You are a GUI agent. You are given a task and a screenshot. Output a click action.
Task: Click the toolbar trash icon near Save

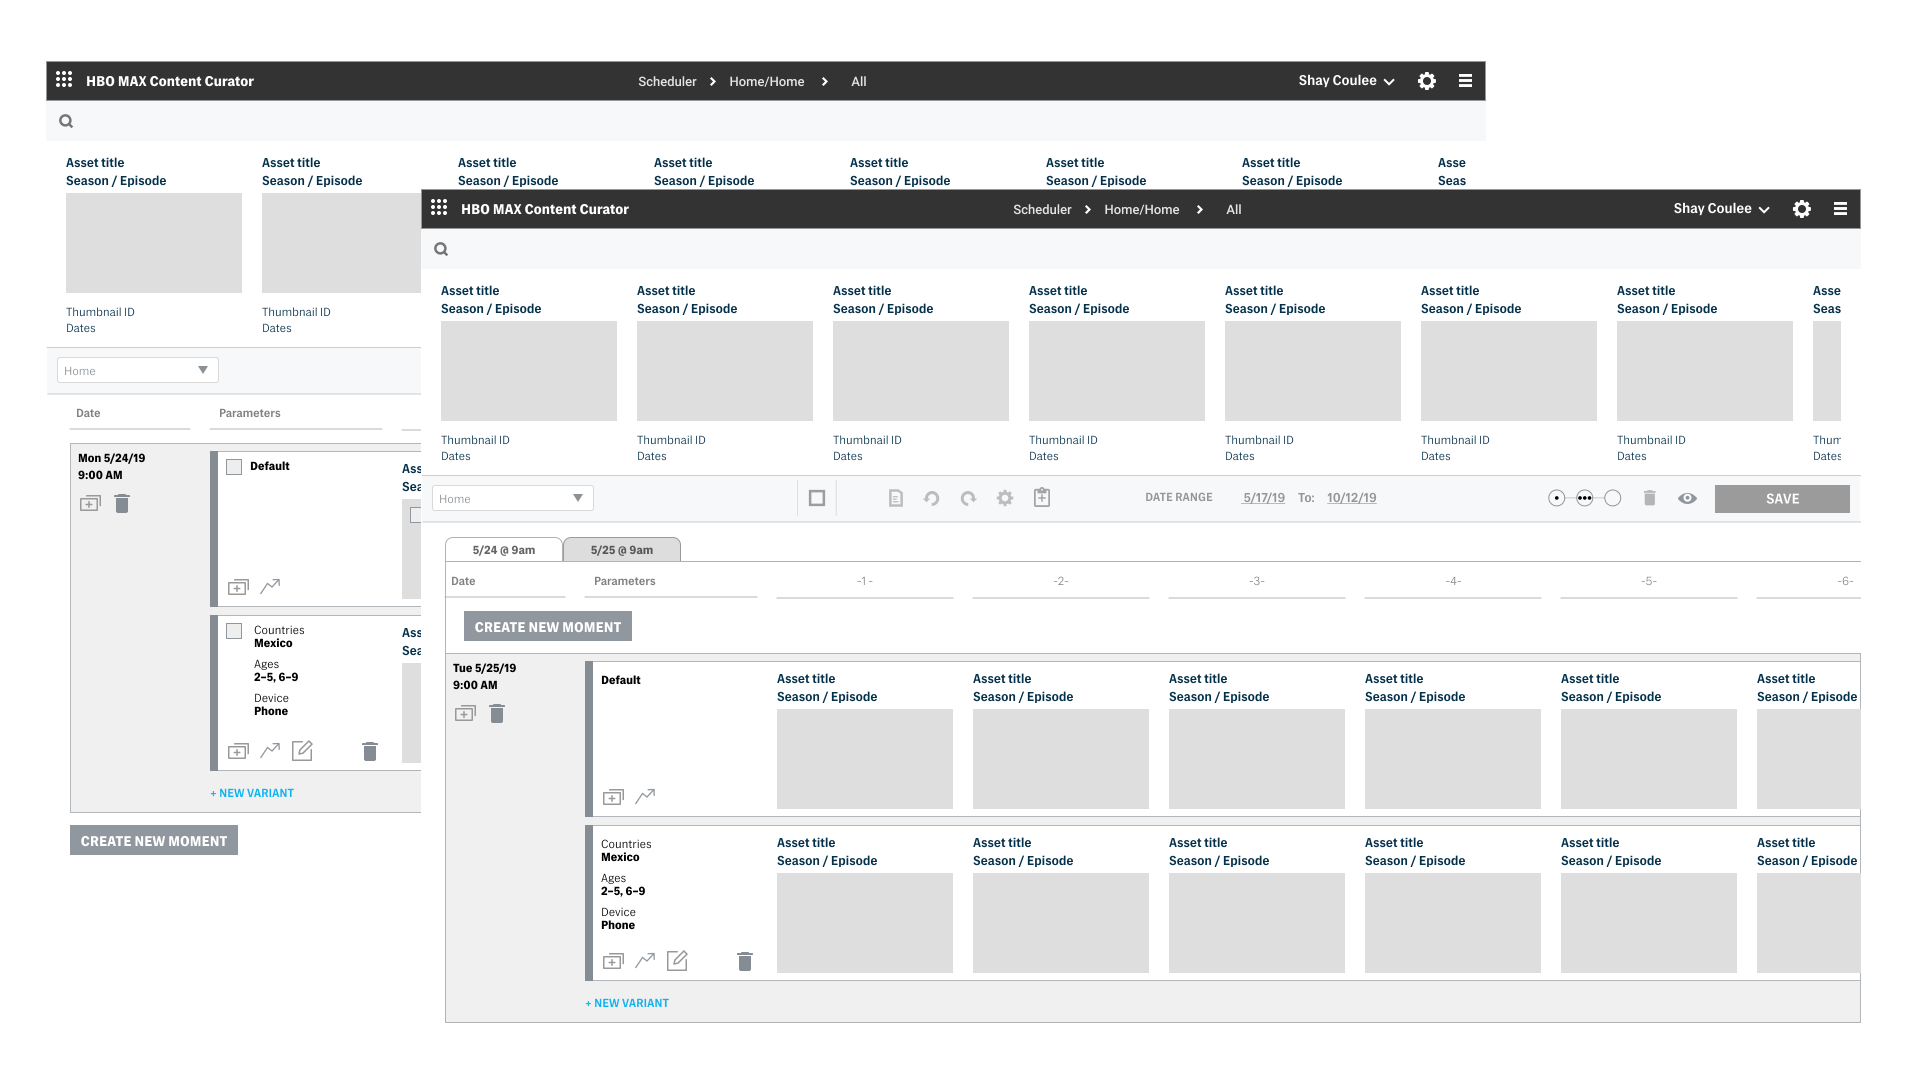1650,498
